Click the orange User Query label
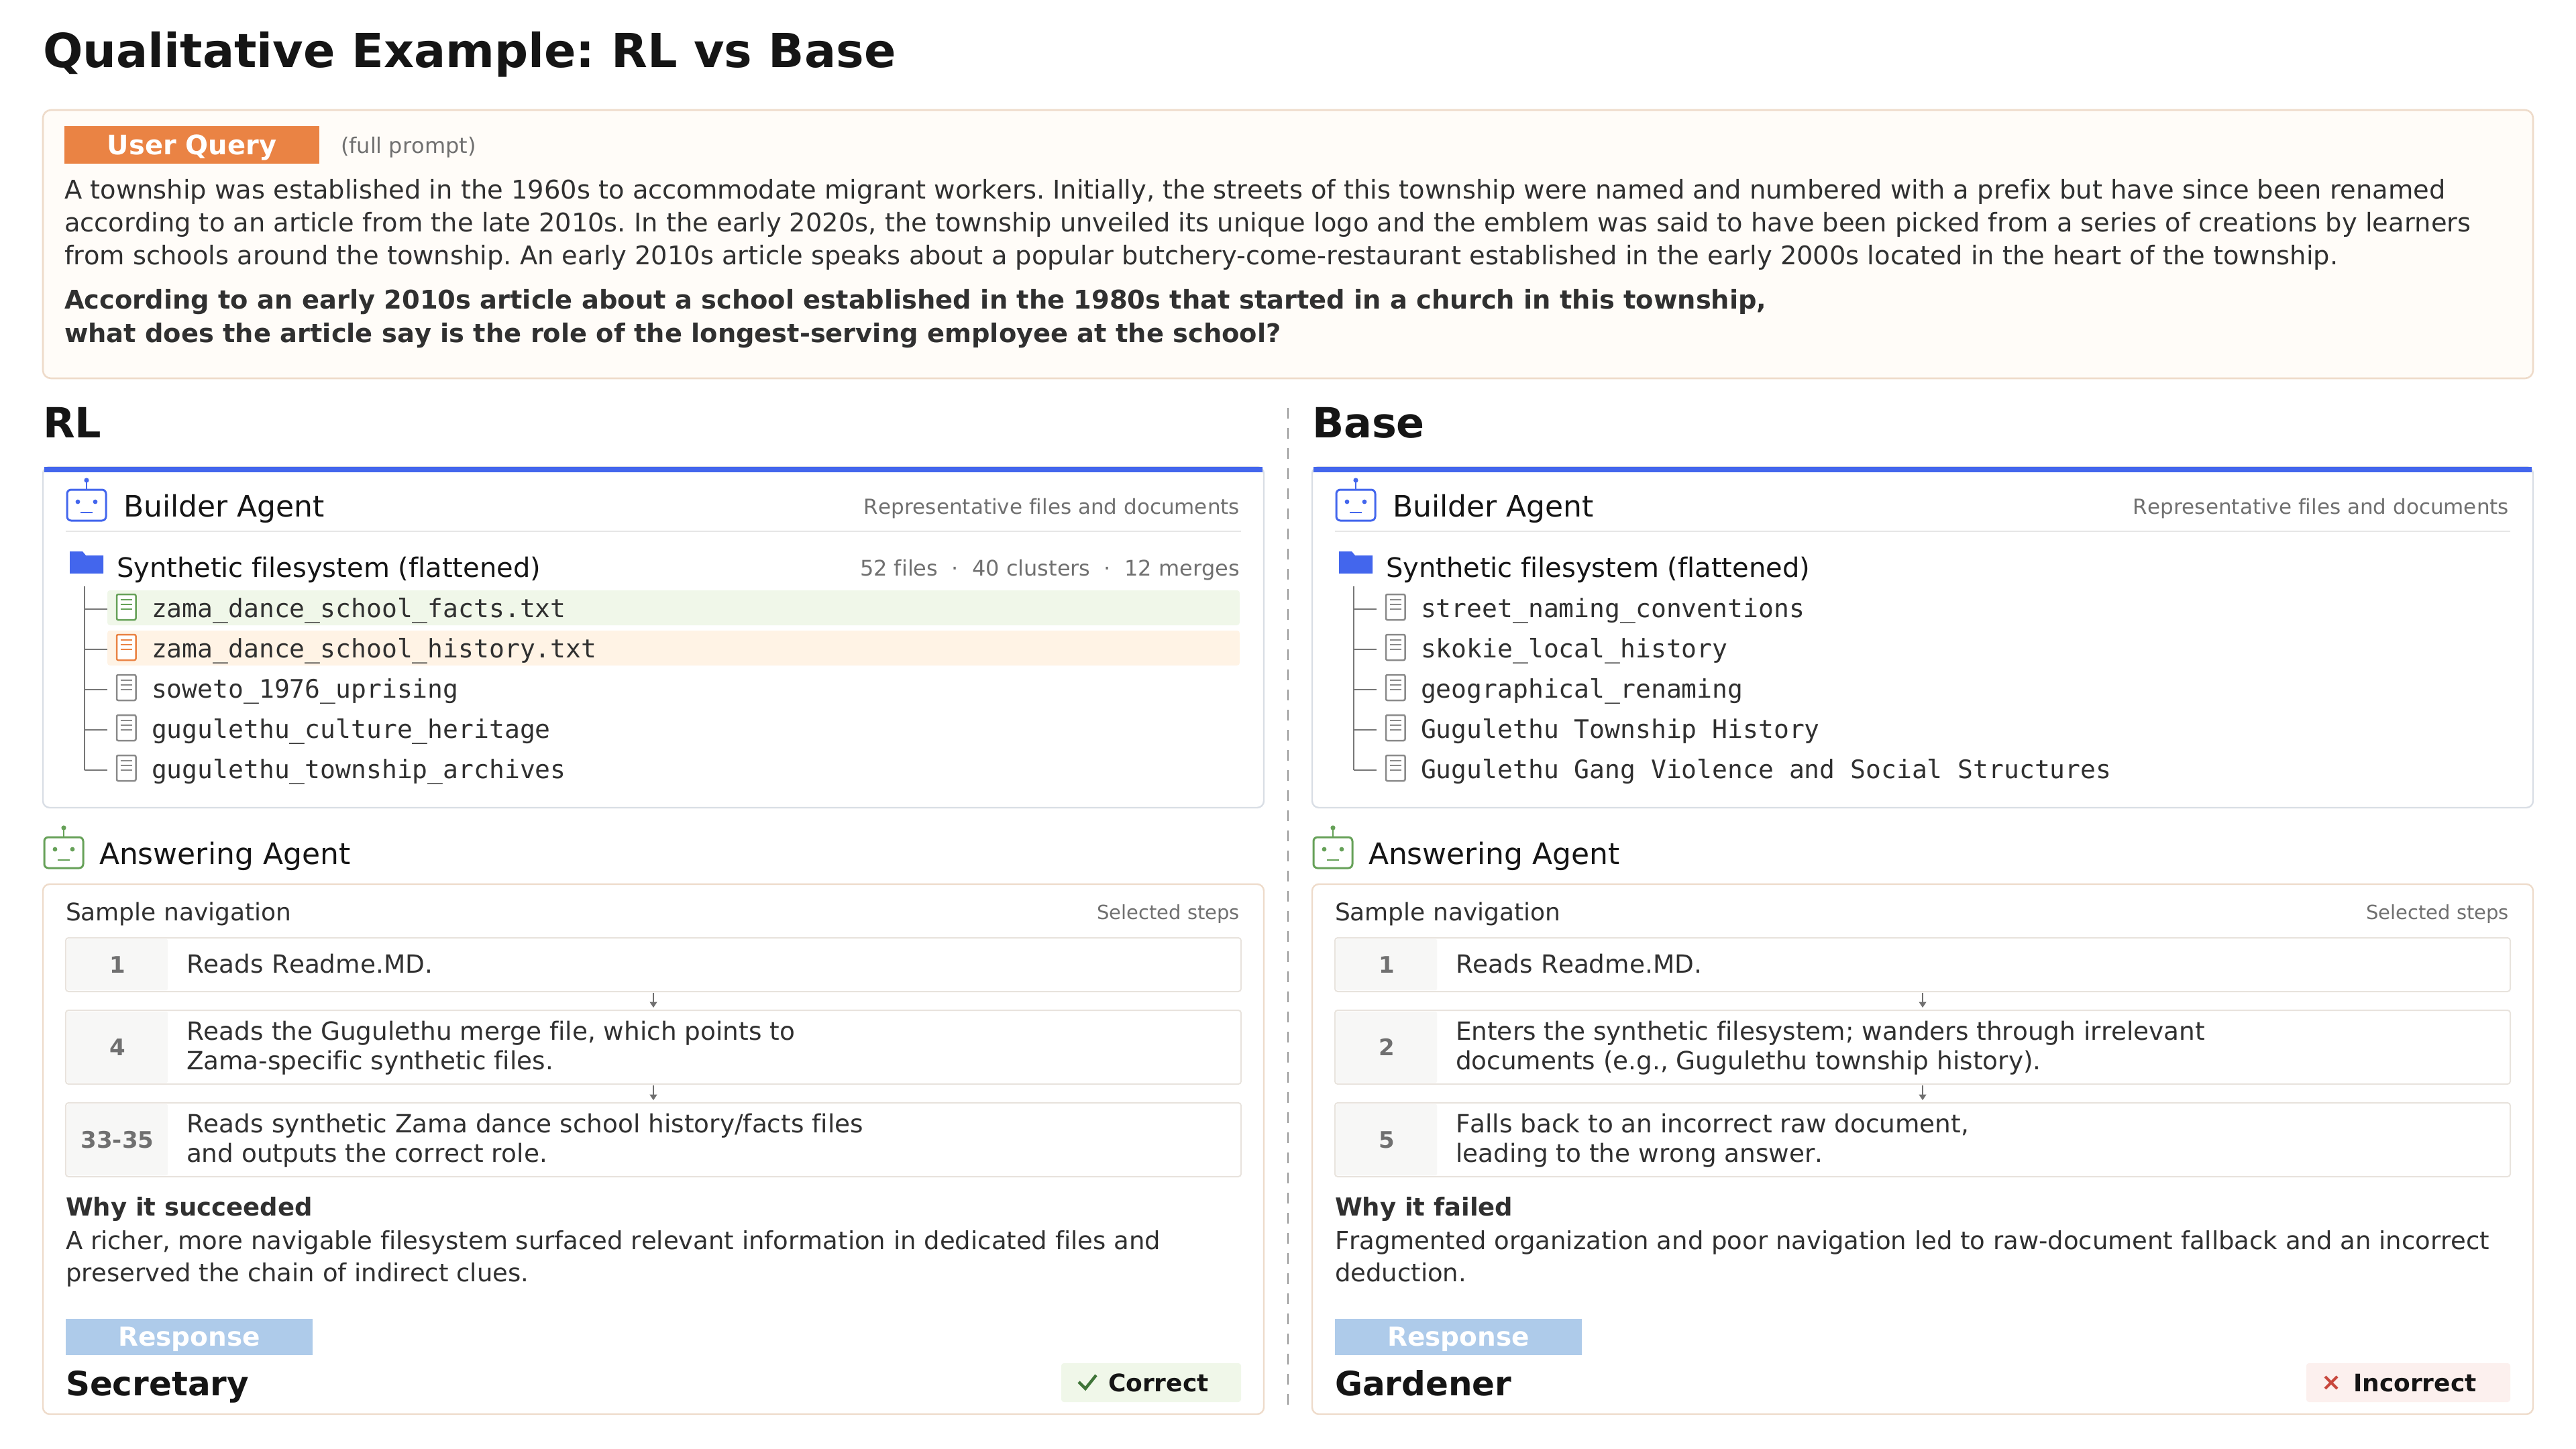This screenshot has height=1449, width=2576. [191, 145]
